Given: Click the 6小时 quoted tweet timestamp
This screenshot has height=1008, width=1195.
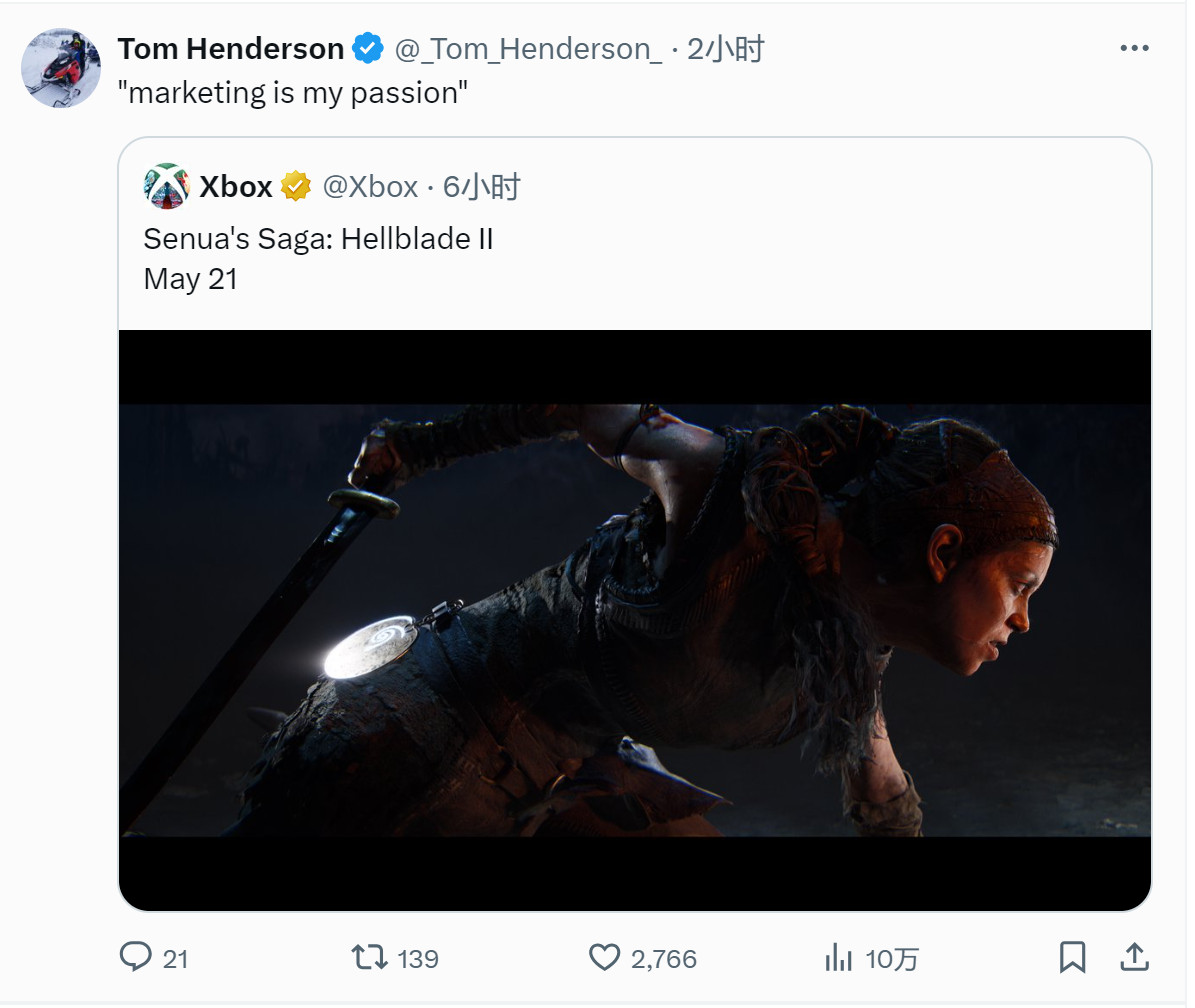Looking at the screenshot, I should pos(482,187).
